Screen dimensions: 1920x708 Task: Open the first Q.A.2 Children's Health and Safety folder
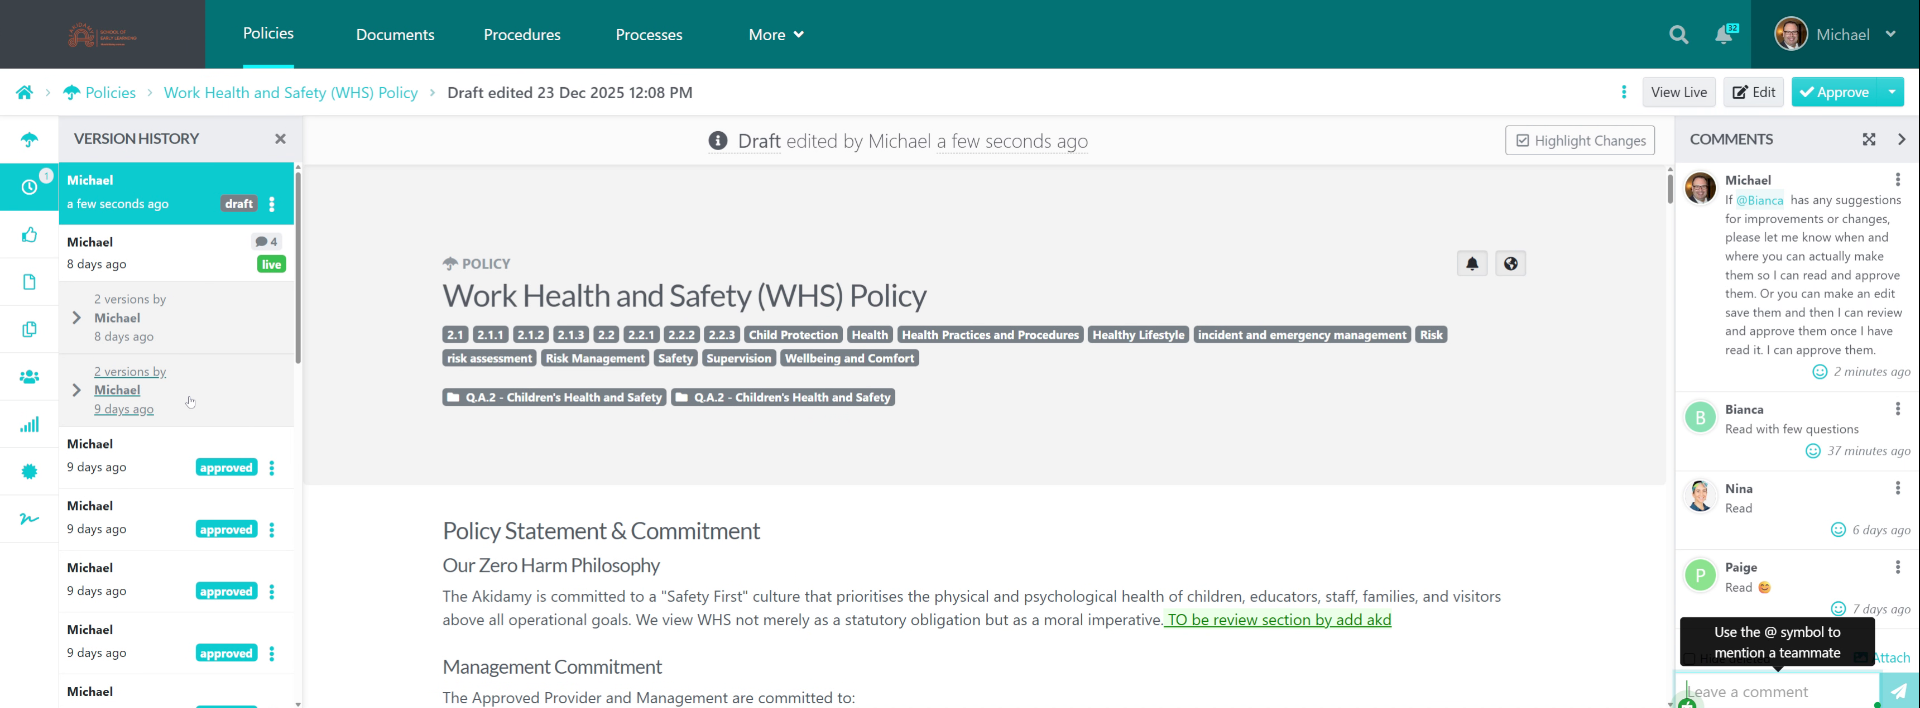(x=554, y=397)
